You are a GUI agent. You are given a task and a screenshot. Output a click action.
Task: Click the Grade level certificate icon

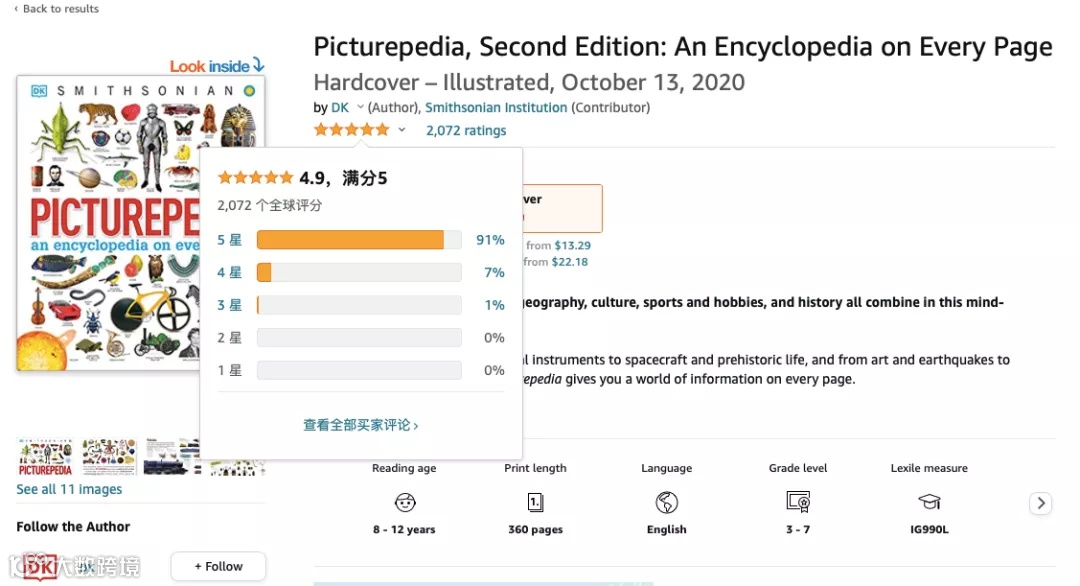point(797,502)
